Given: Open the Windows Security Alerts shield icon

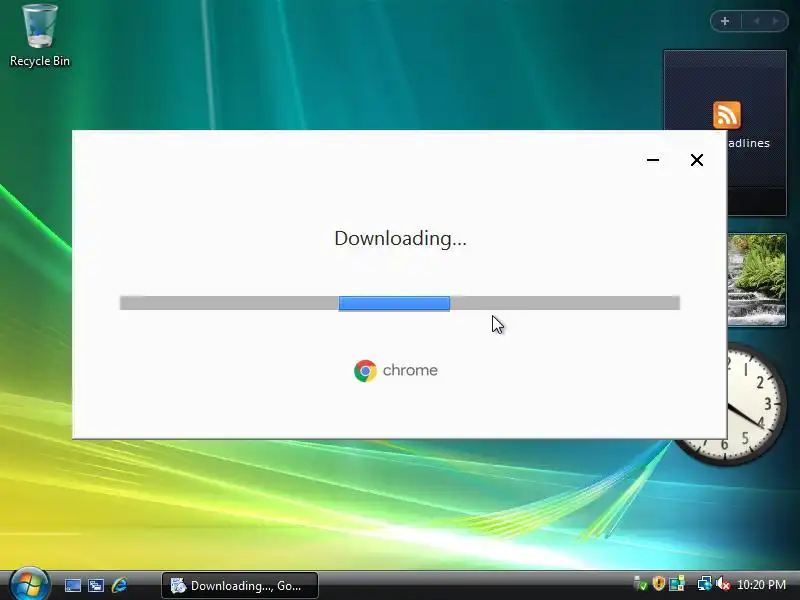Looking at the screenshot, I should [x=659, y=583].
